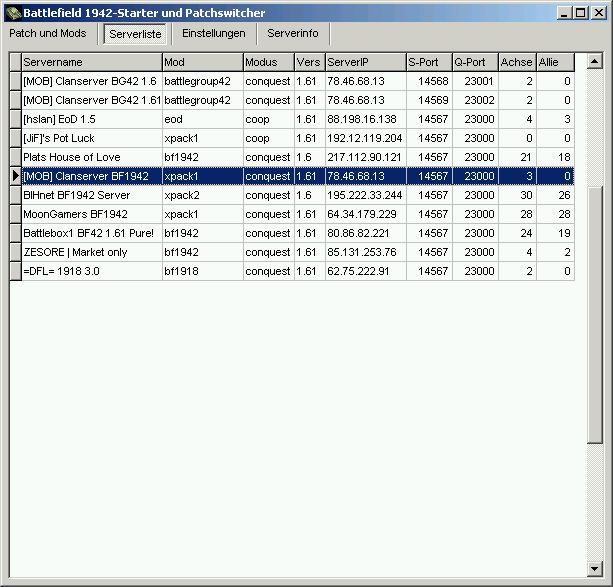This screenshot has height=587, width=613.
Task: Open the Einstellungen tab
Action: [x=214, y=33]
